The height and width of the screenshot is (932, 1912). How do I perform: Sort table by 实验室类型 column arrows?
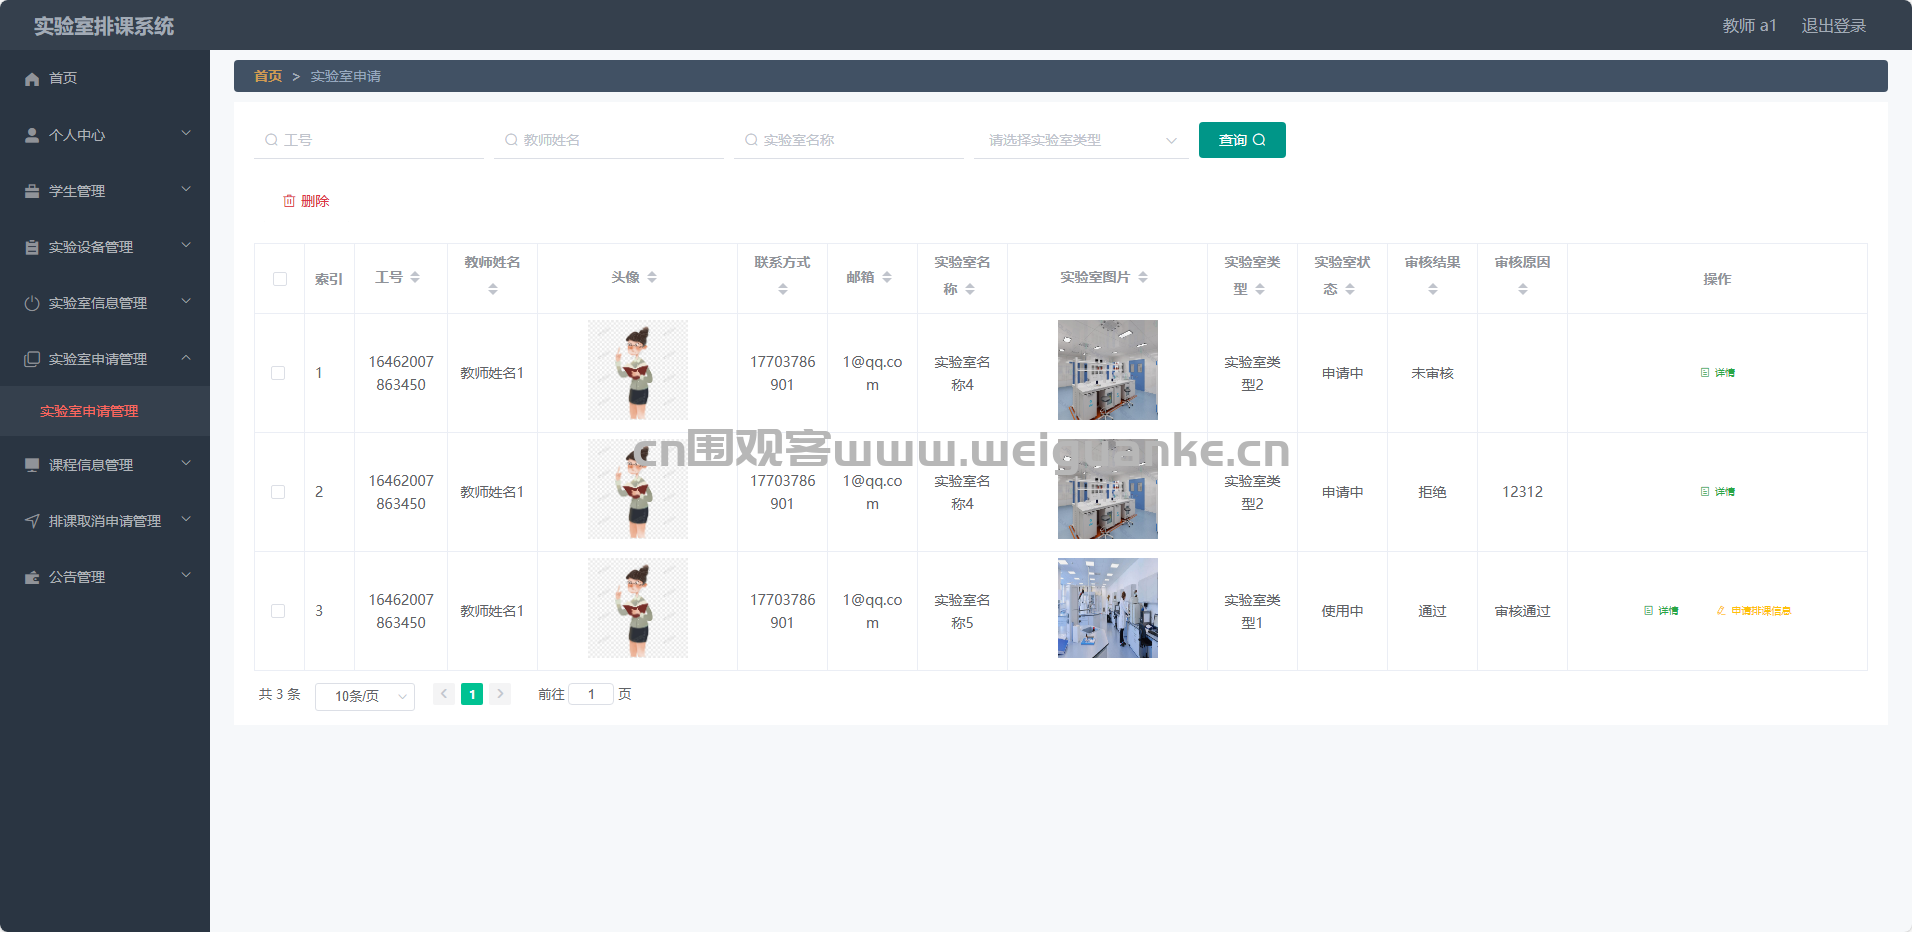[x=1260, y=289]
